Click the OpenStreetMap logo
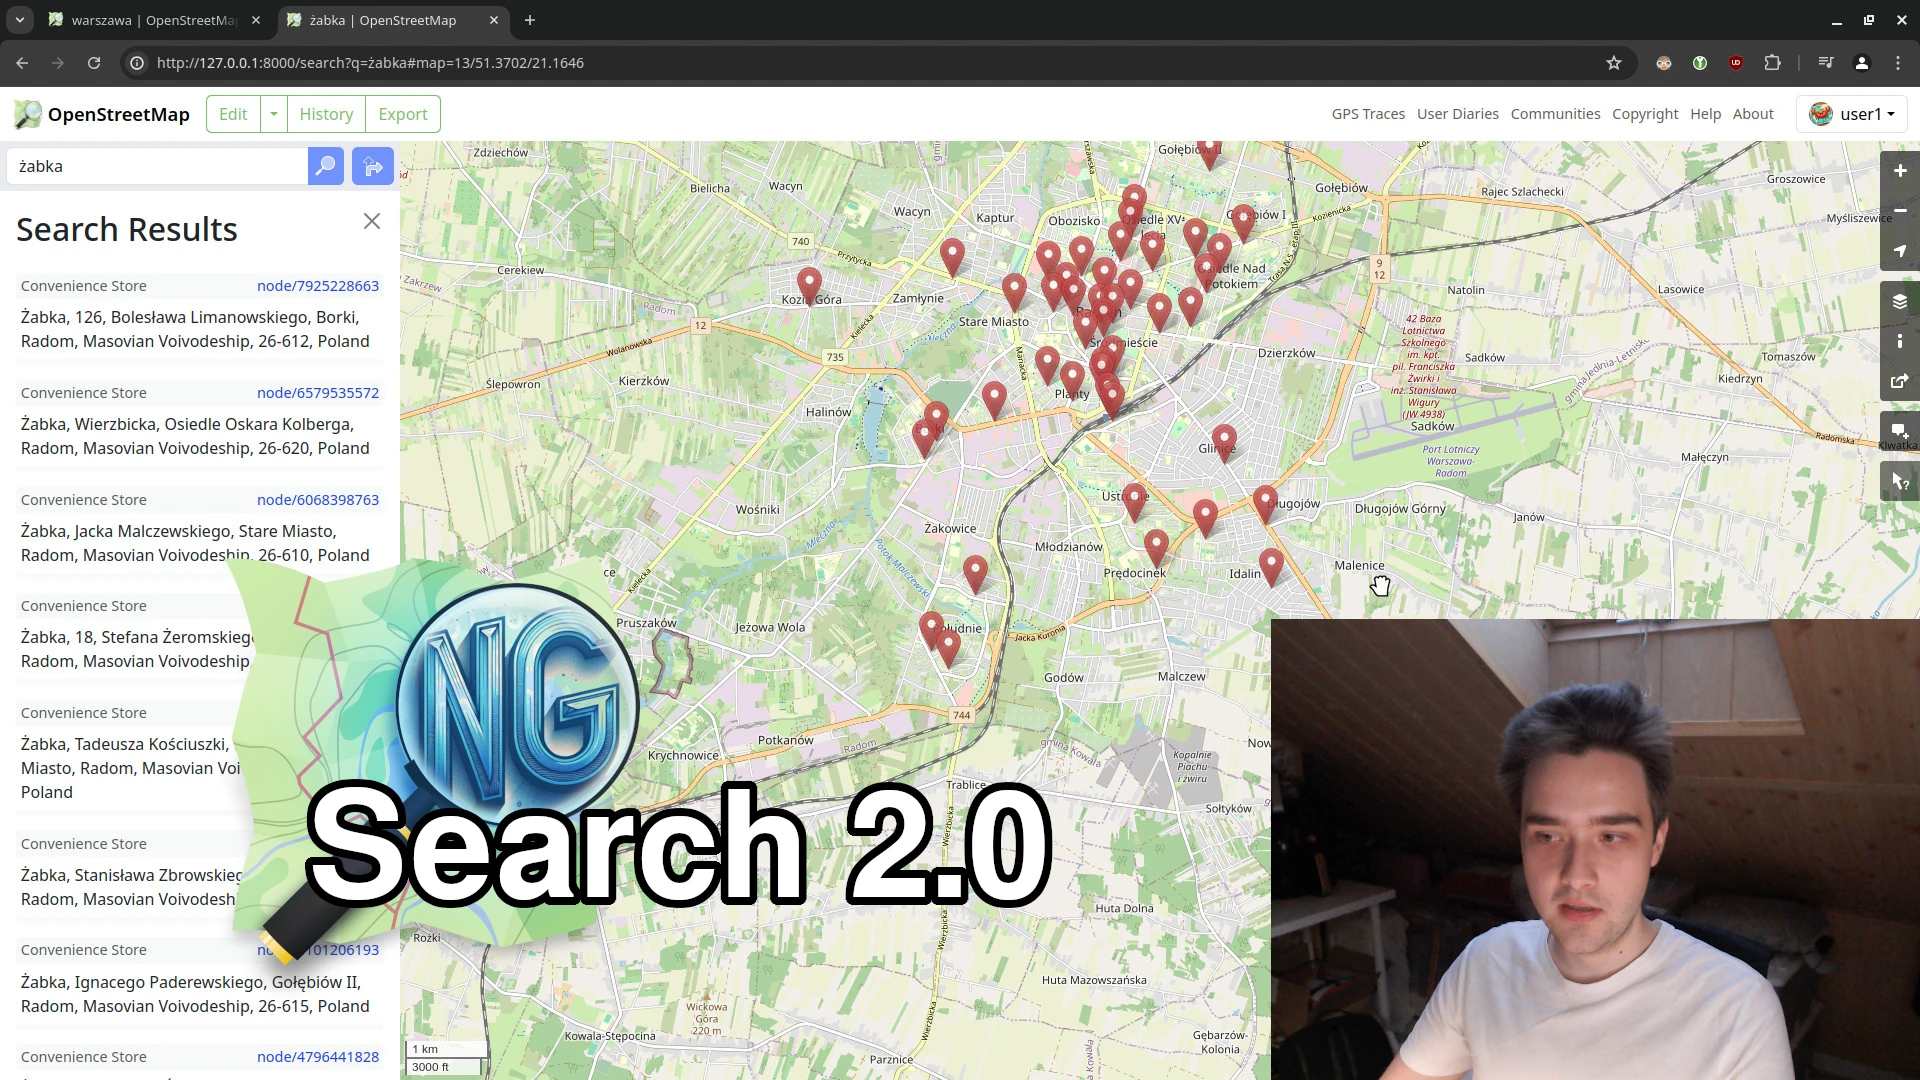 tap(102, 114)
